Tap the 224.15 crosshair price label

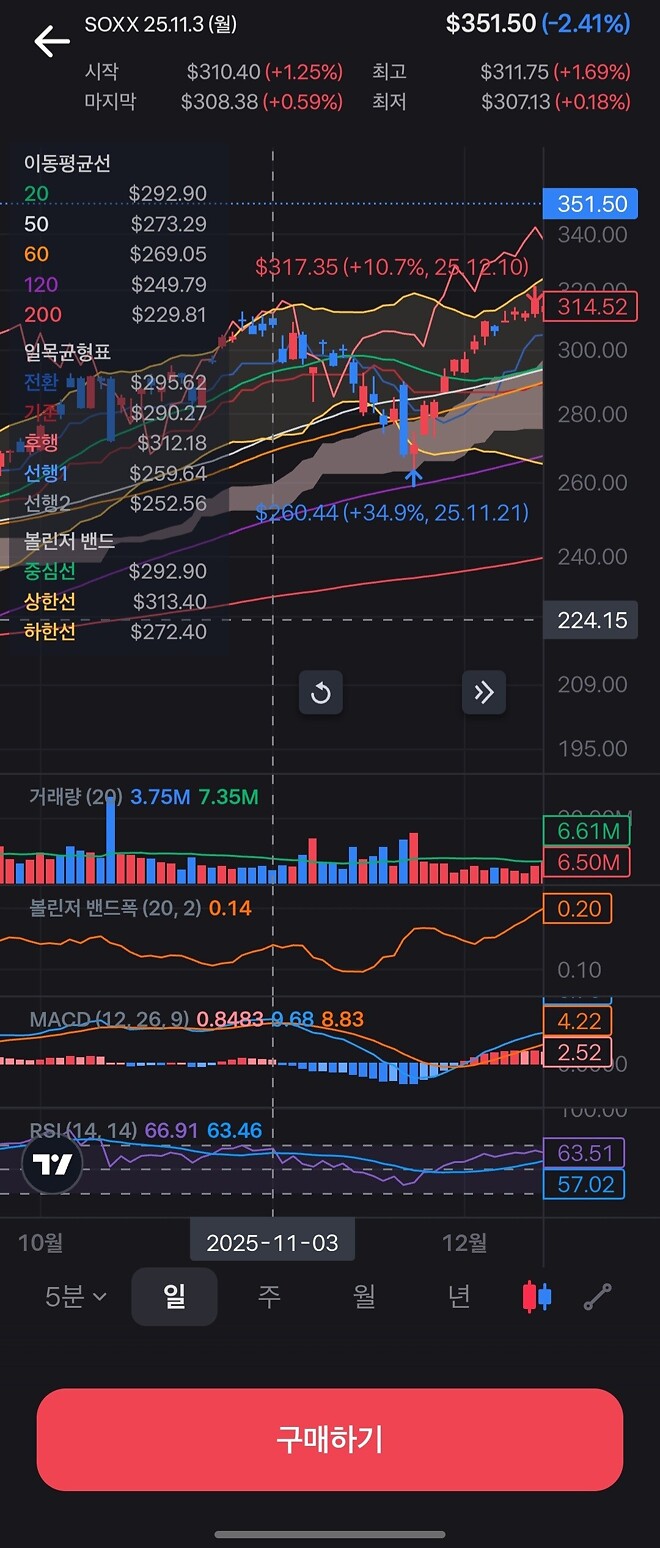(592, 620)
